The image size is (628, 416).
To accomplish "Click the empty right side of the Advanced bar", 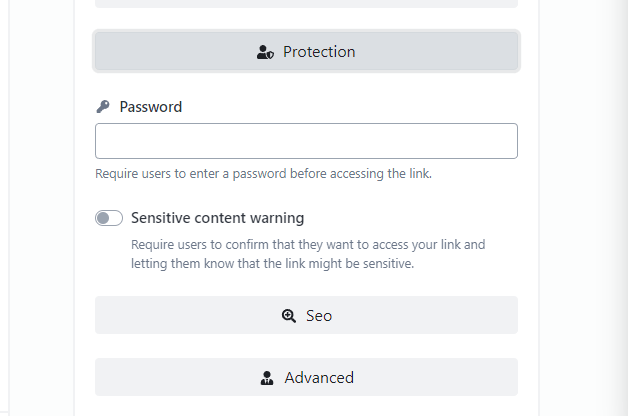I will [450, 378].
